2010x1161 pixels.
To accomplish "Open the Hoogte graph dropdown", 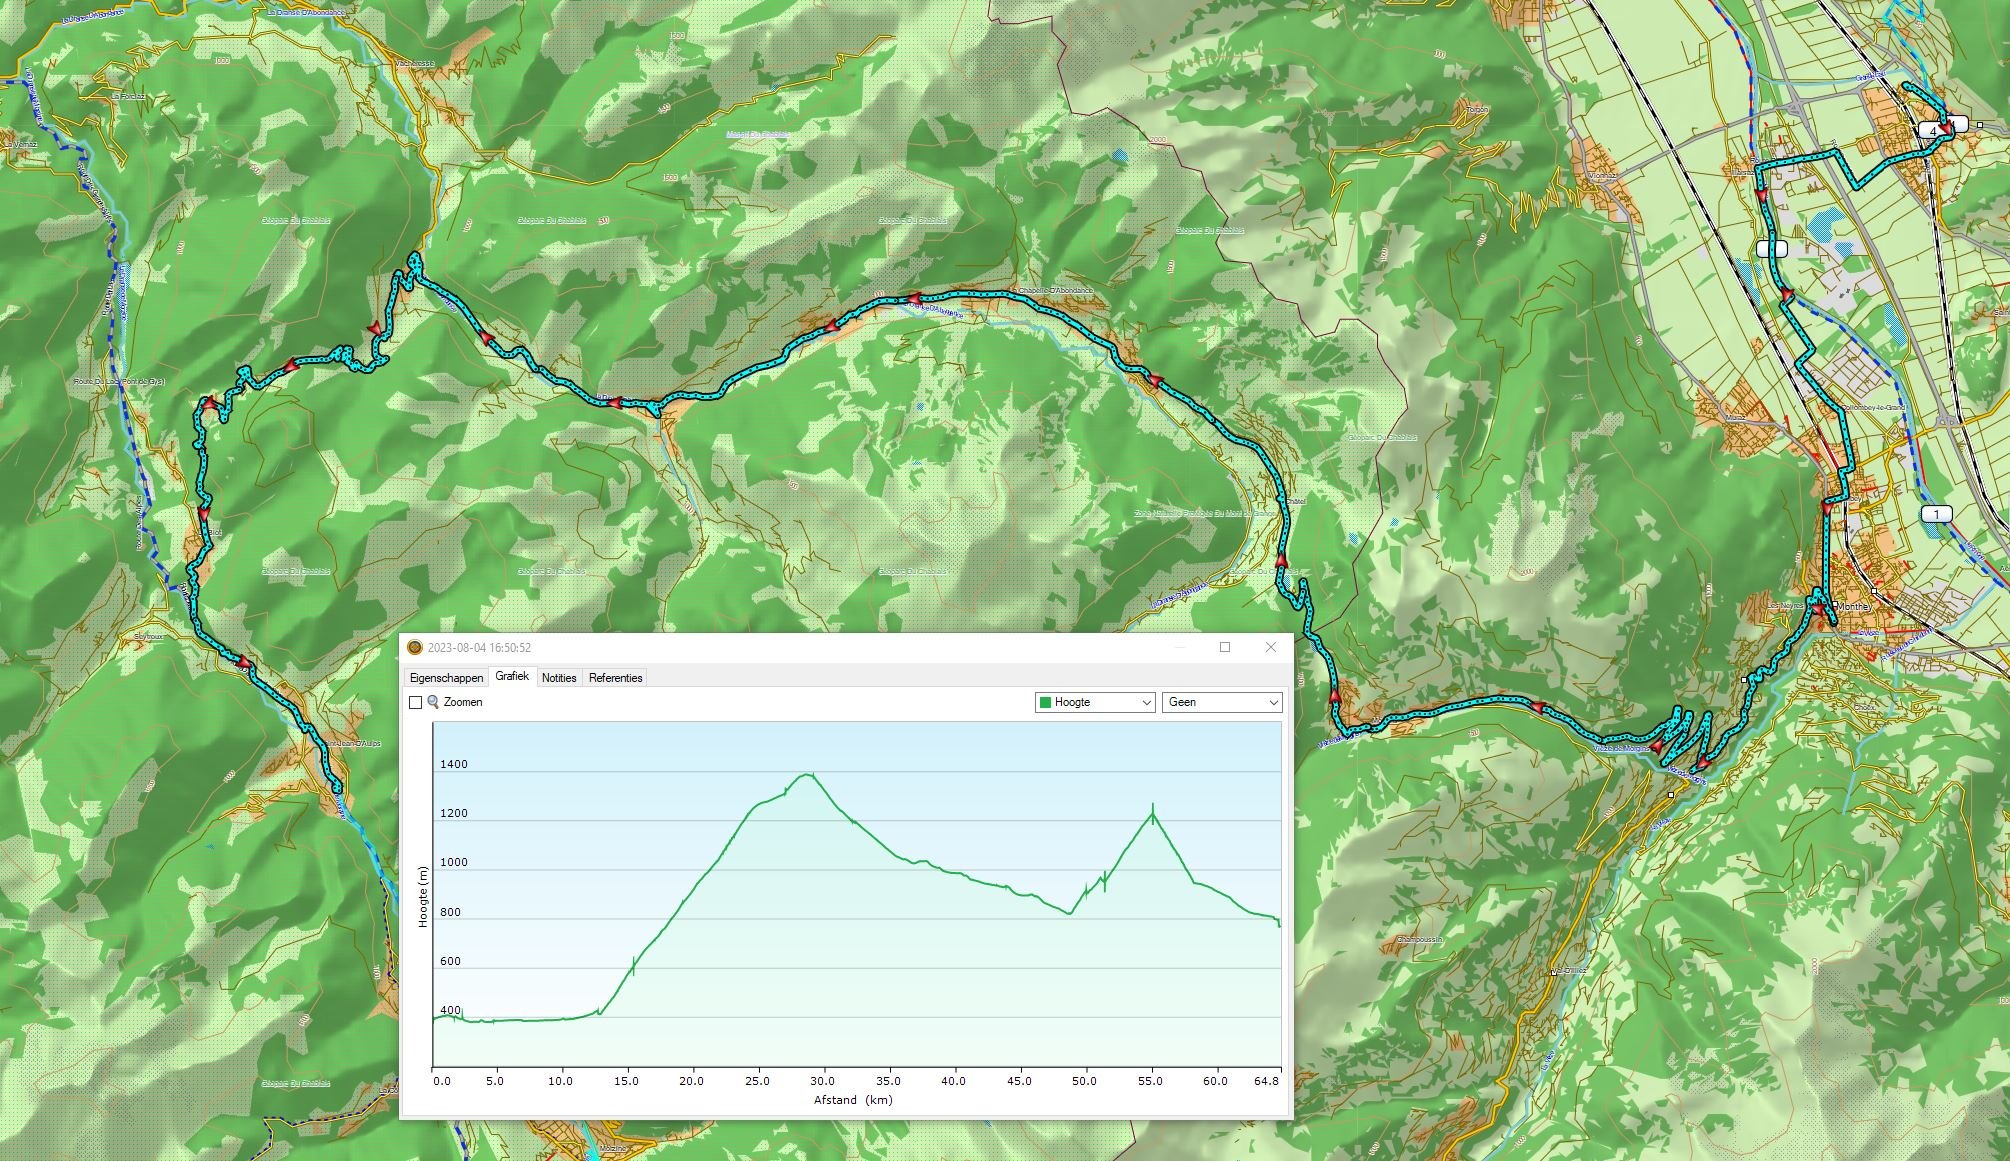I will [x=1095, y=702].
